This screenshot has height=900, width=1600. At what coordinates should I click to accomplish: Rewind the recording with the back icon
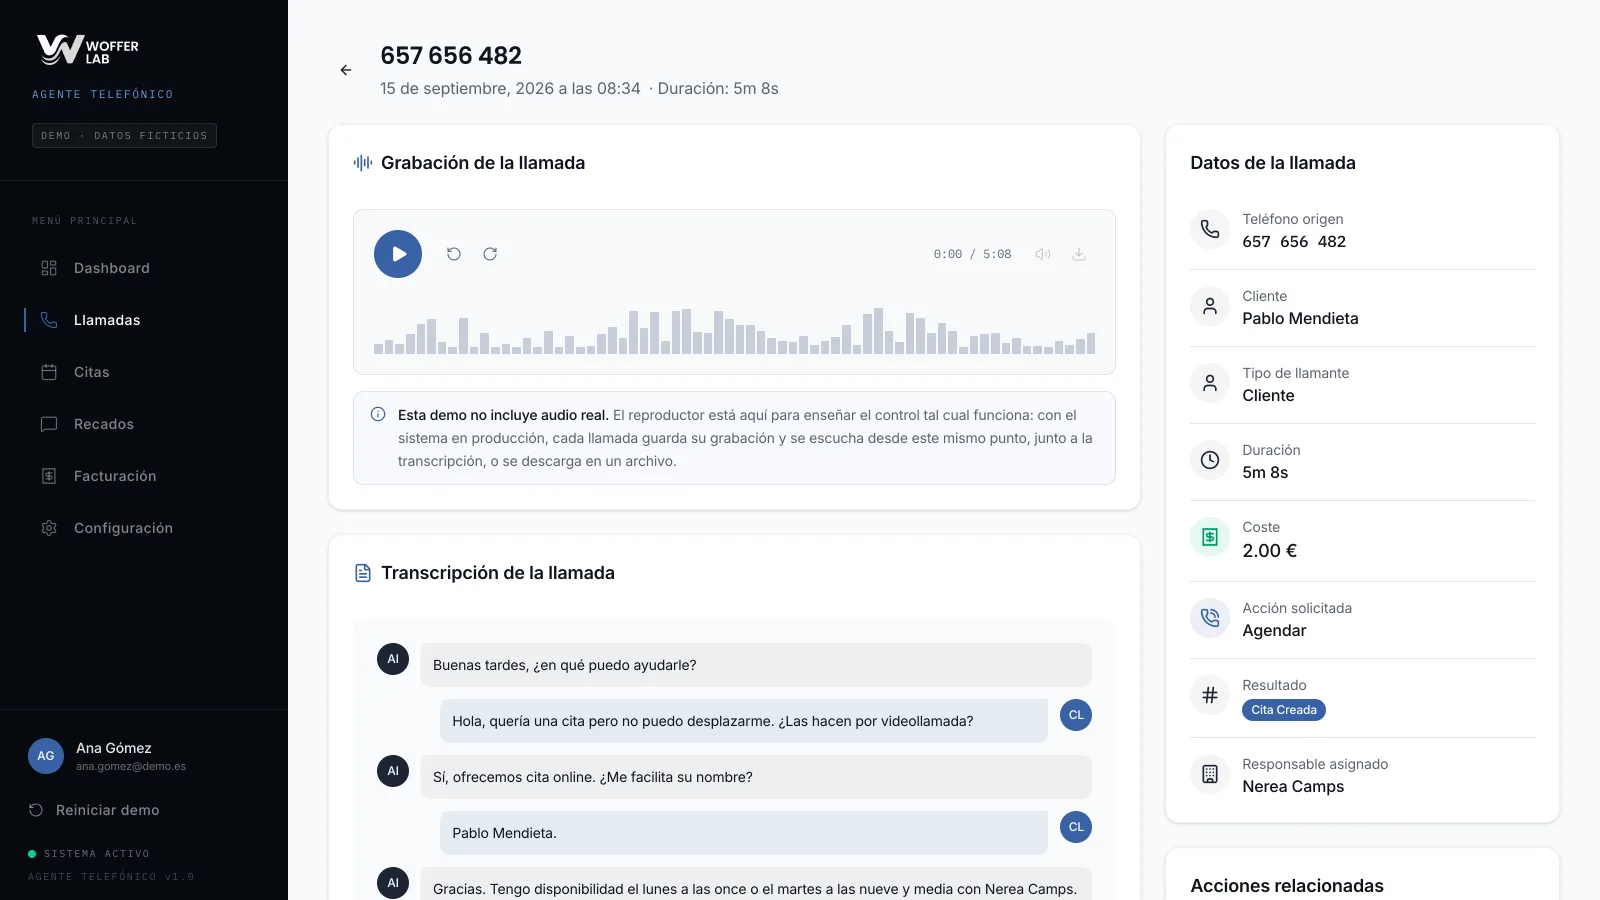pyautogui.click(x=454, y=254)
